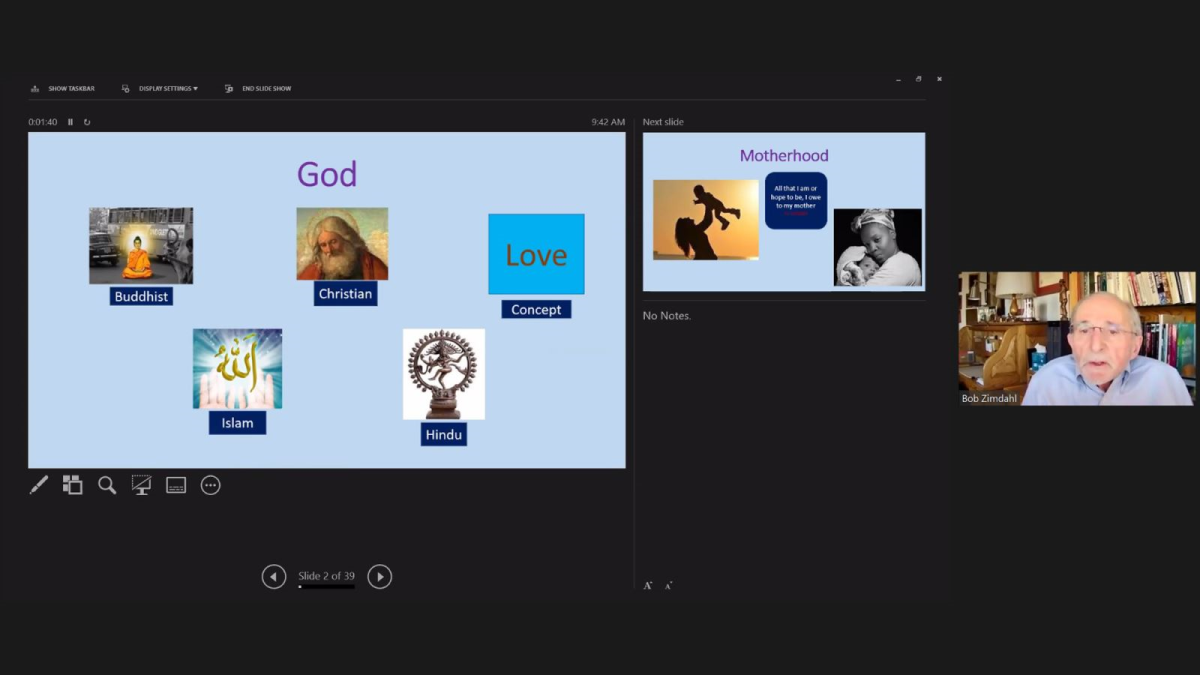Go to the previous slide

point(273,576)
